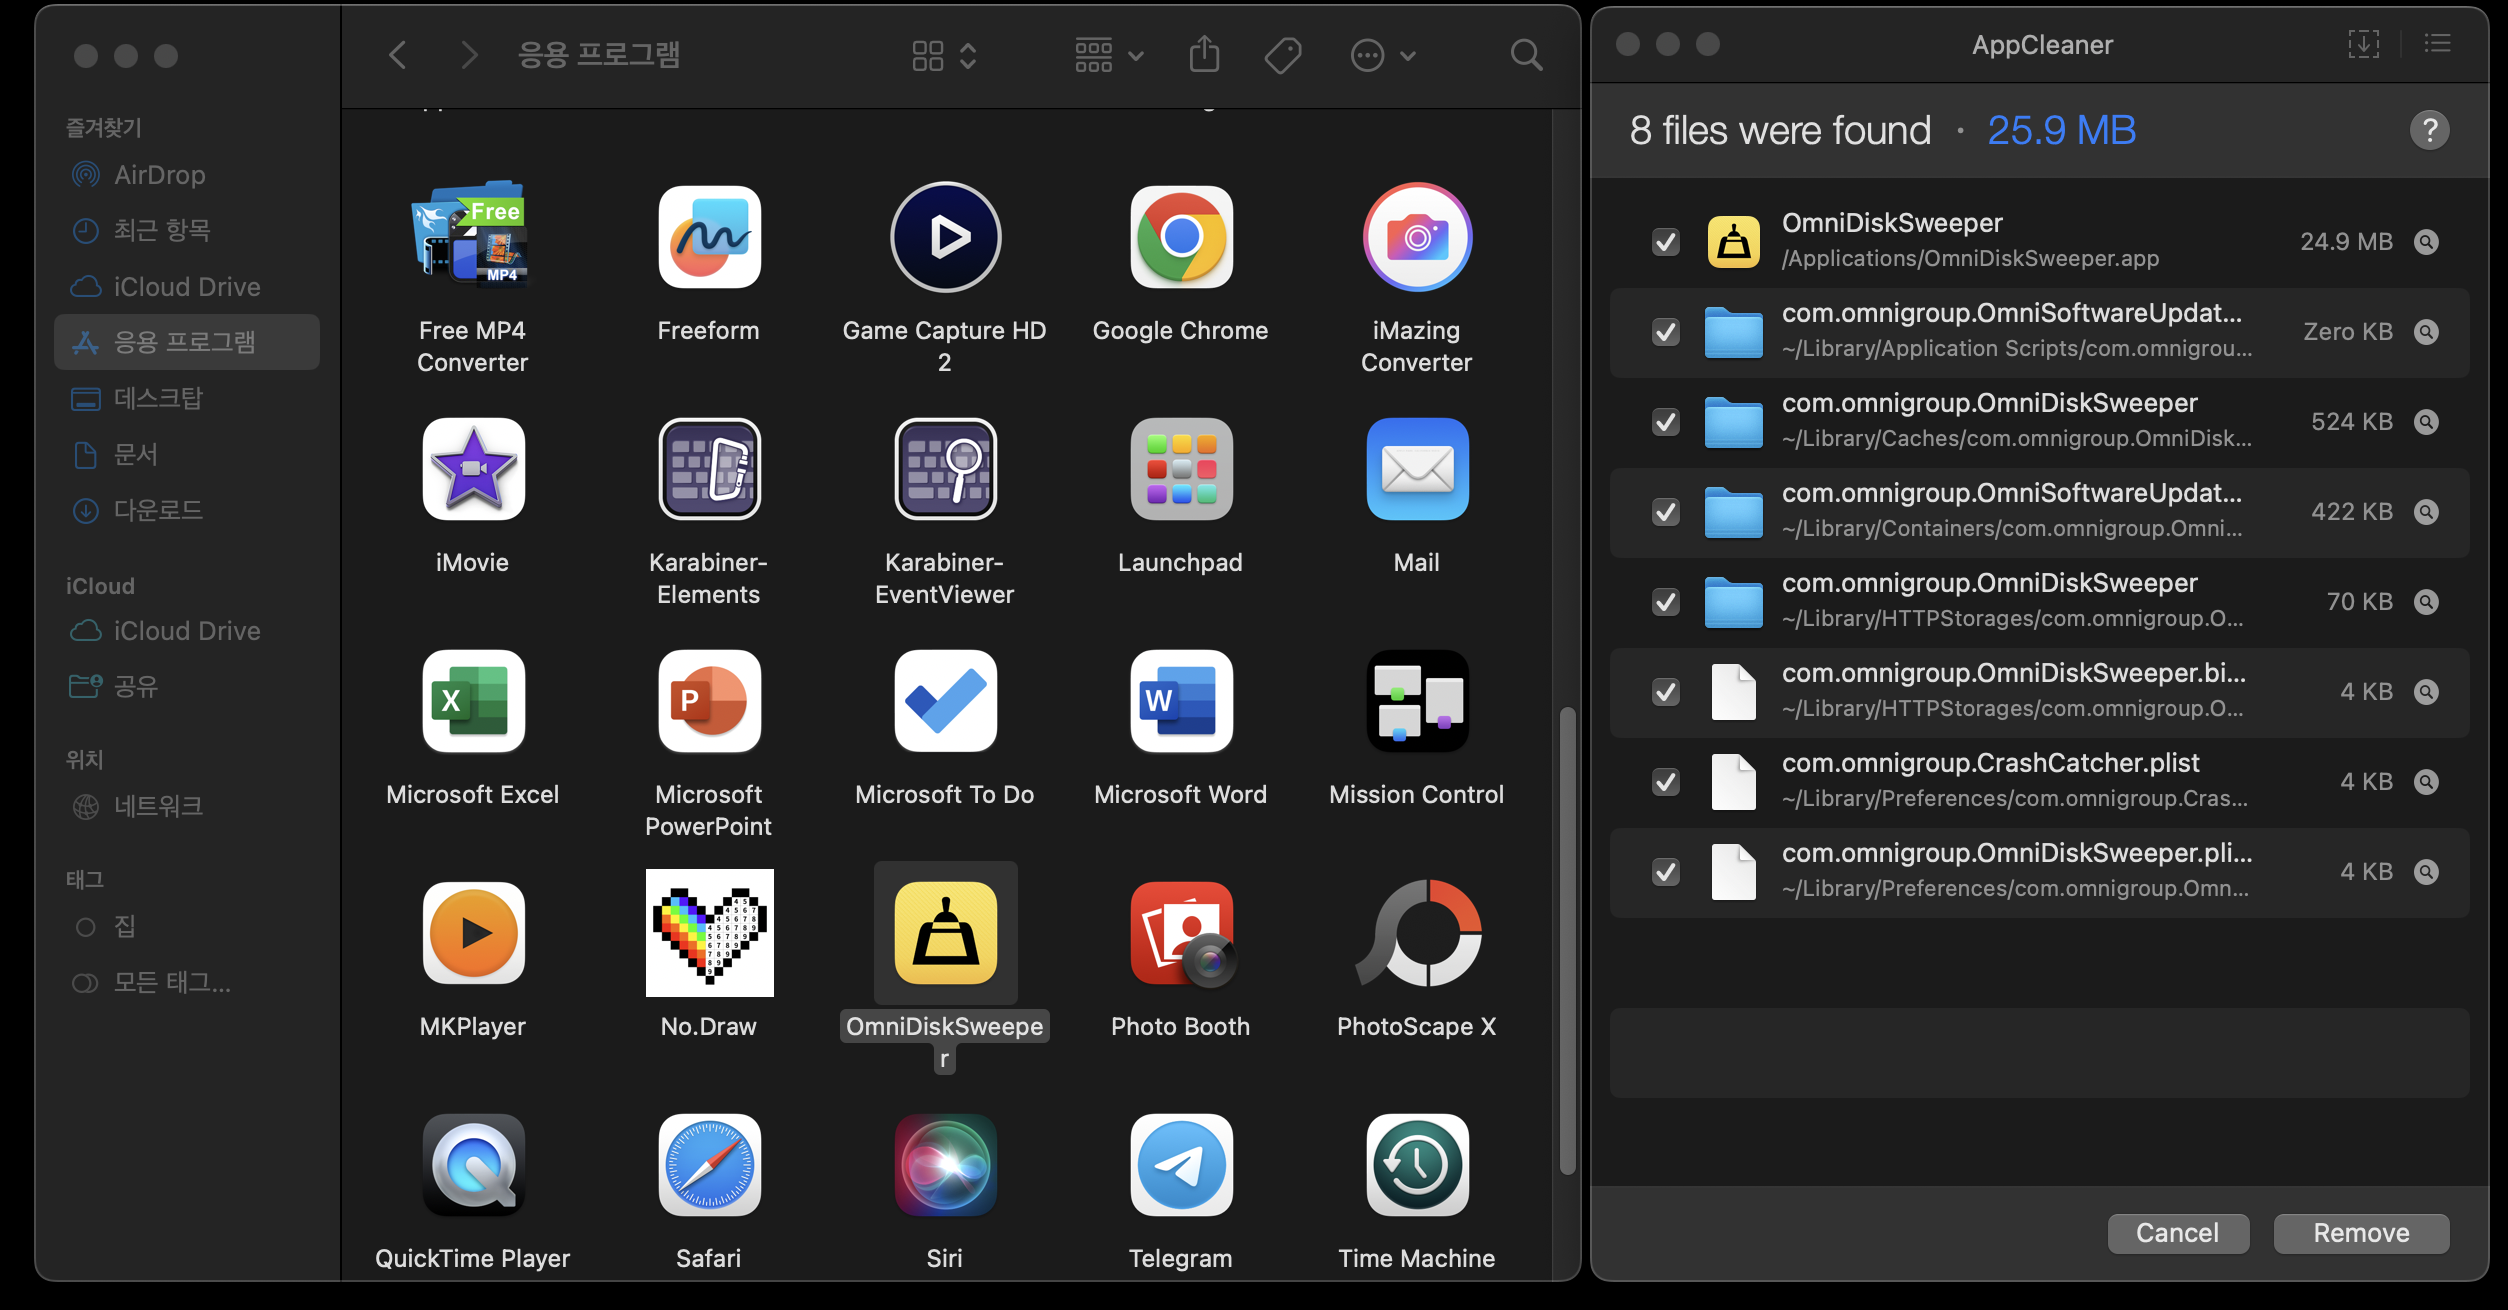
Task: Click the Finder vertical scrollbar thumb
Action: (1567, 940)
